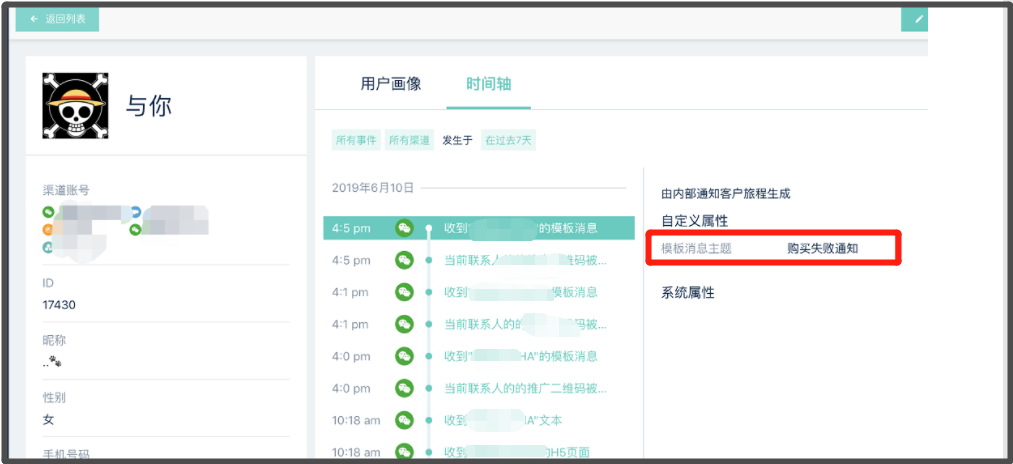Open the second 4:5 pm 当前联系人 event
1013x464 pixels.
point(525,260)
